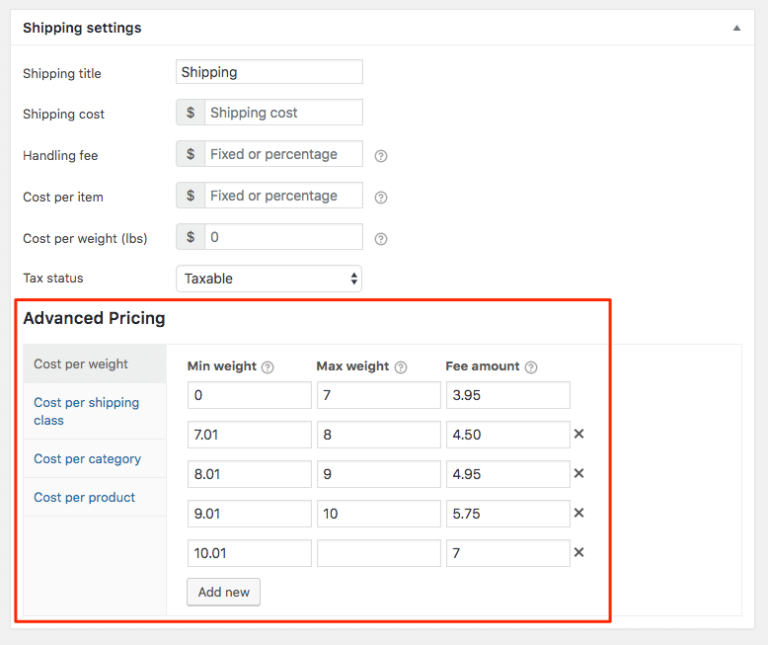Click the Shipping title text field
Screen dimensions: 768x645
[269, 72]
